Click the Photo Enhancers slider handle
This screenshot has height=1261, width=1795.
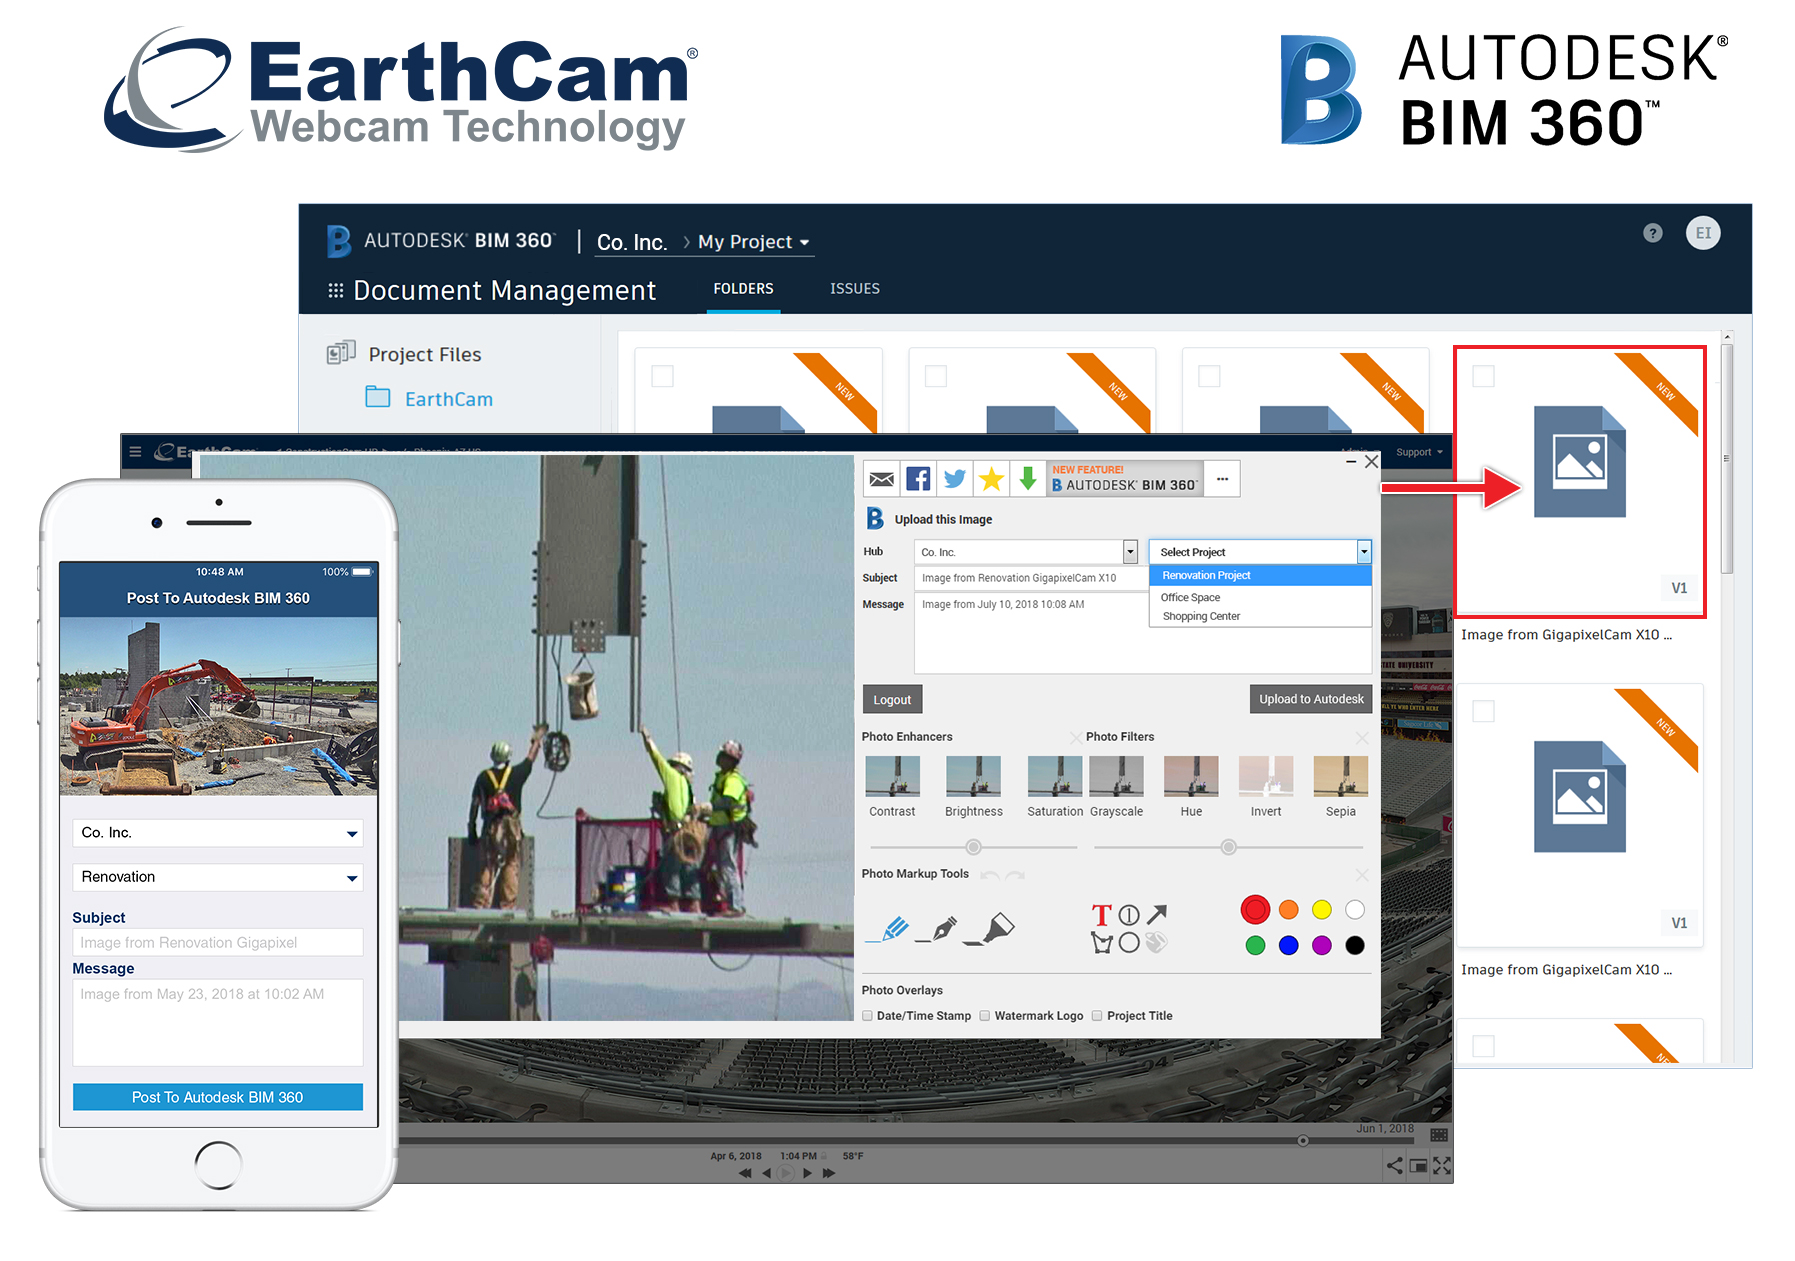point(973,847)
